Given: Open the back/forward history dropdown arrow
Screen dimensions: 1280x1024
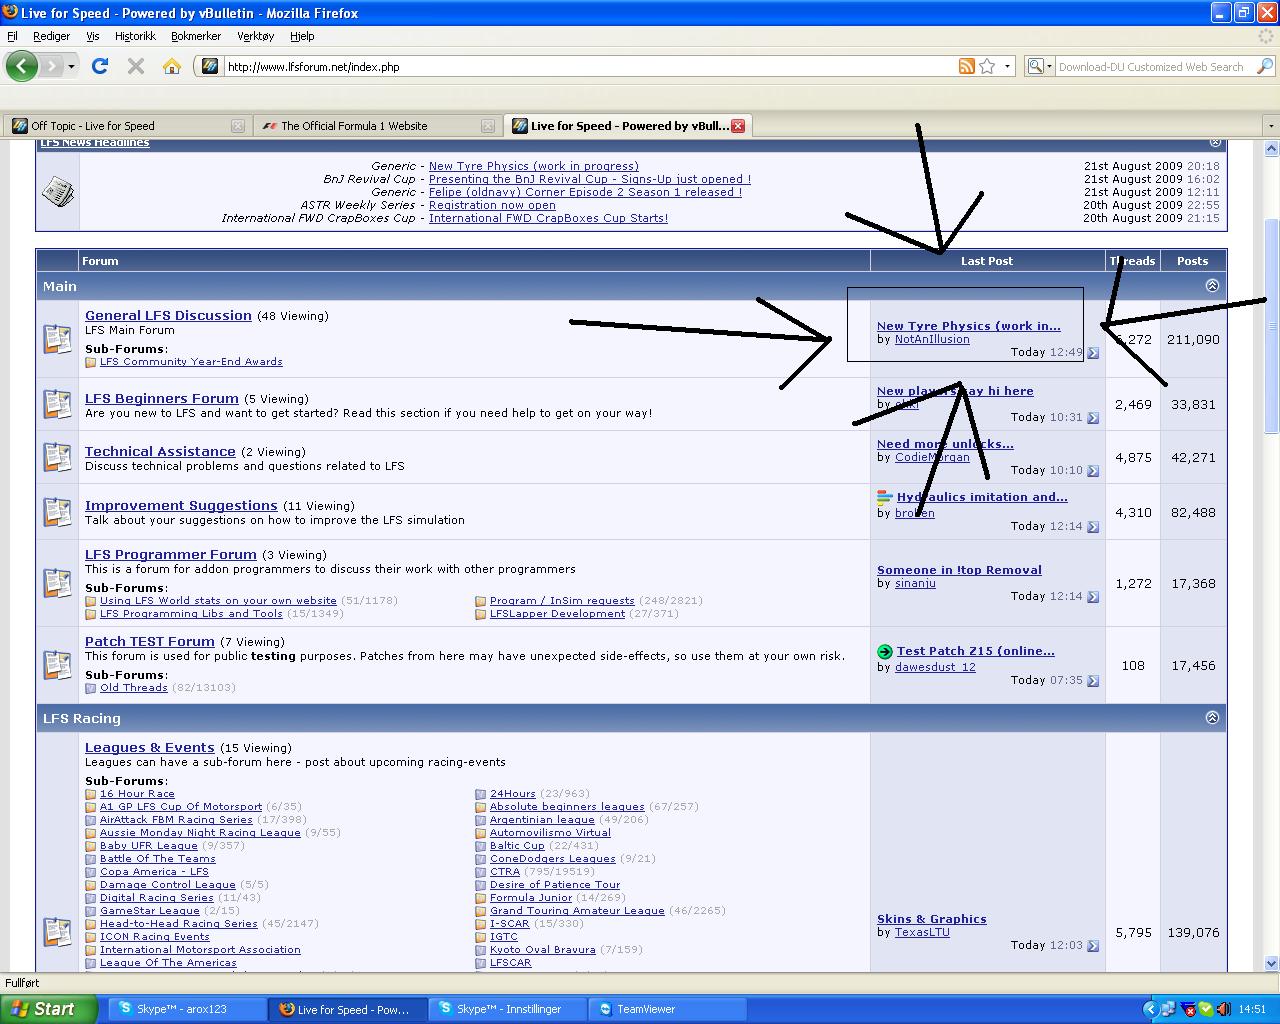Looking at the screenshot, I should [71, 67].
